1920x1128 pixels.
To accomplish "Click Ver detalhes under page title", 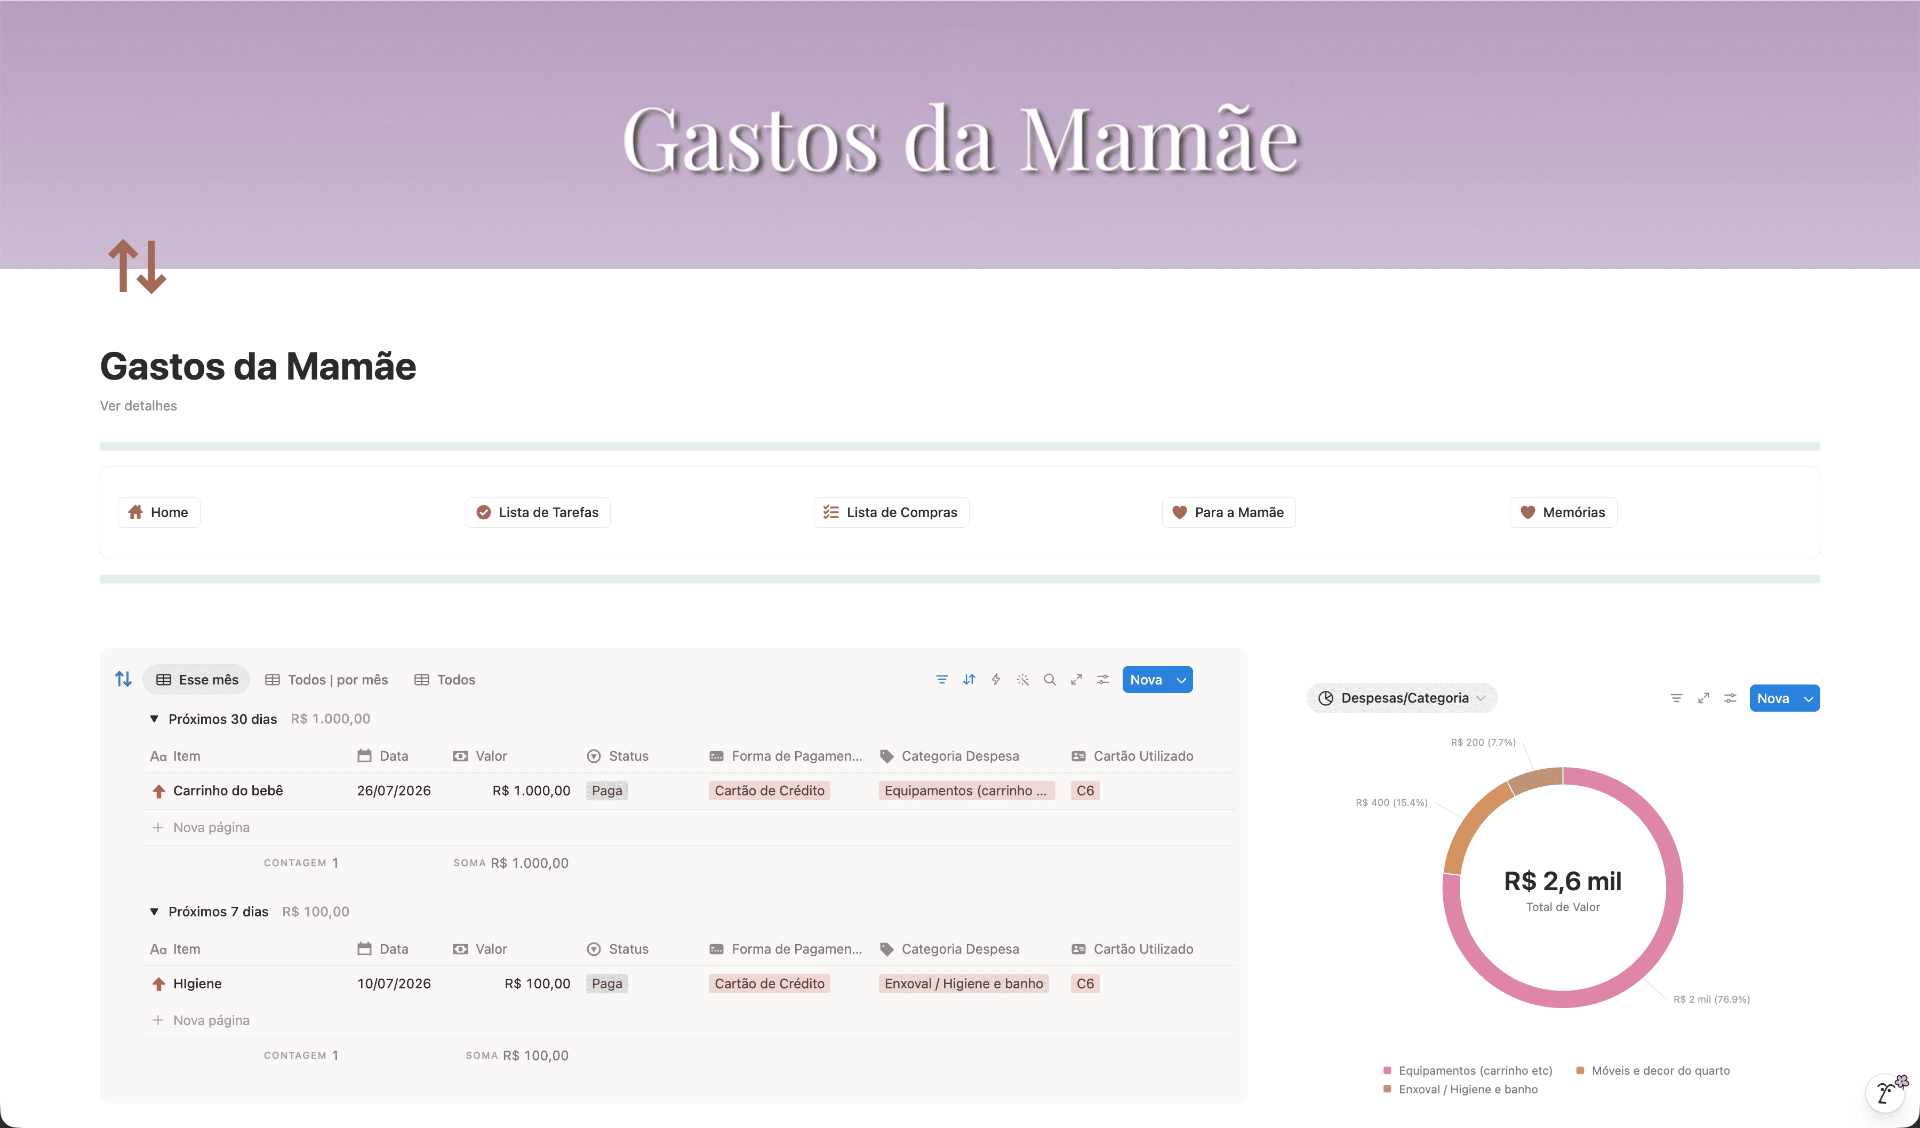I will [x=138, y=406].
